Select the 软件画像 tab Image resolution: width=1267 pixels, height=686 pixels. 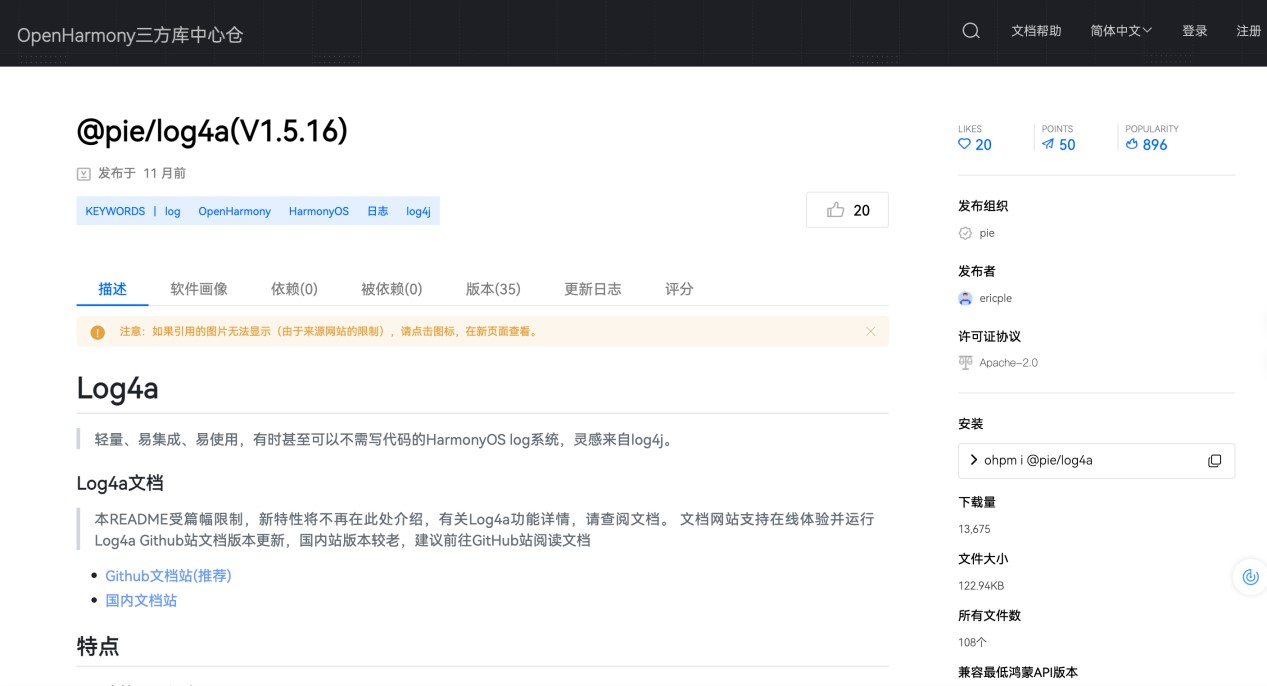tap(199, 289)
